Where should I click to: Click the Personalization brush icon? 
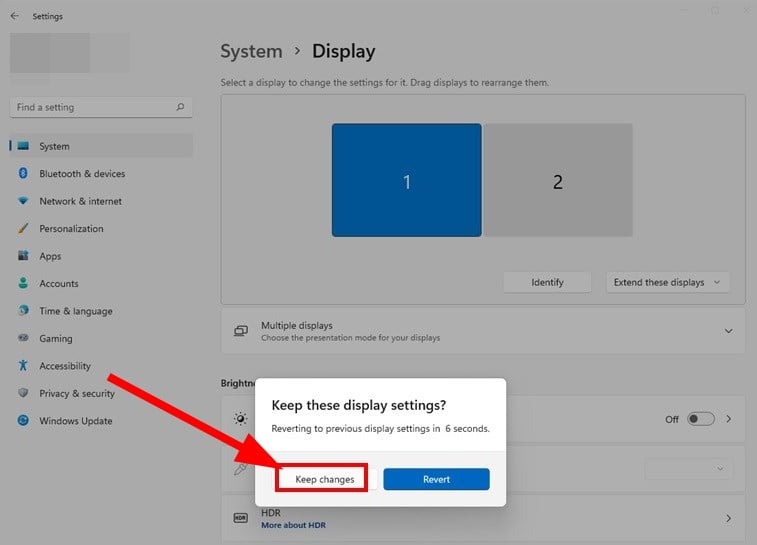pos(23,228)
